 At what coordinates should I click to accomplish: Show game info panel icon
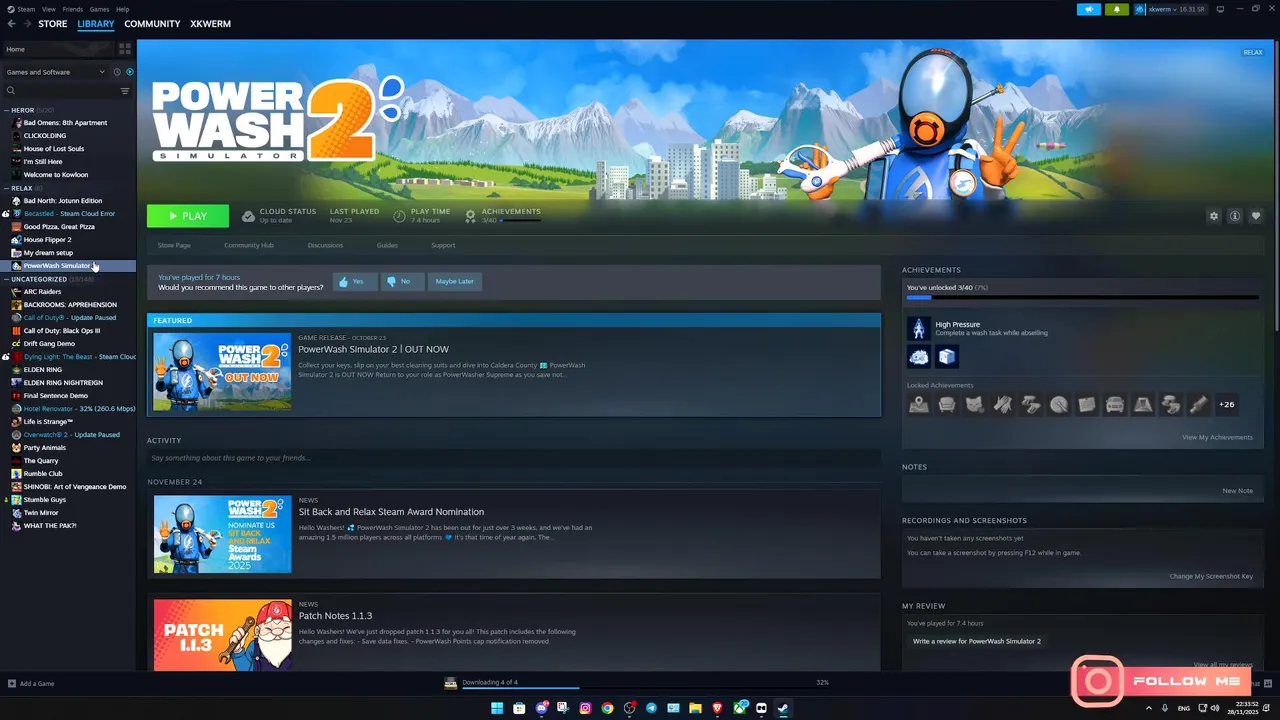coord(1235,216)
